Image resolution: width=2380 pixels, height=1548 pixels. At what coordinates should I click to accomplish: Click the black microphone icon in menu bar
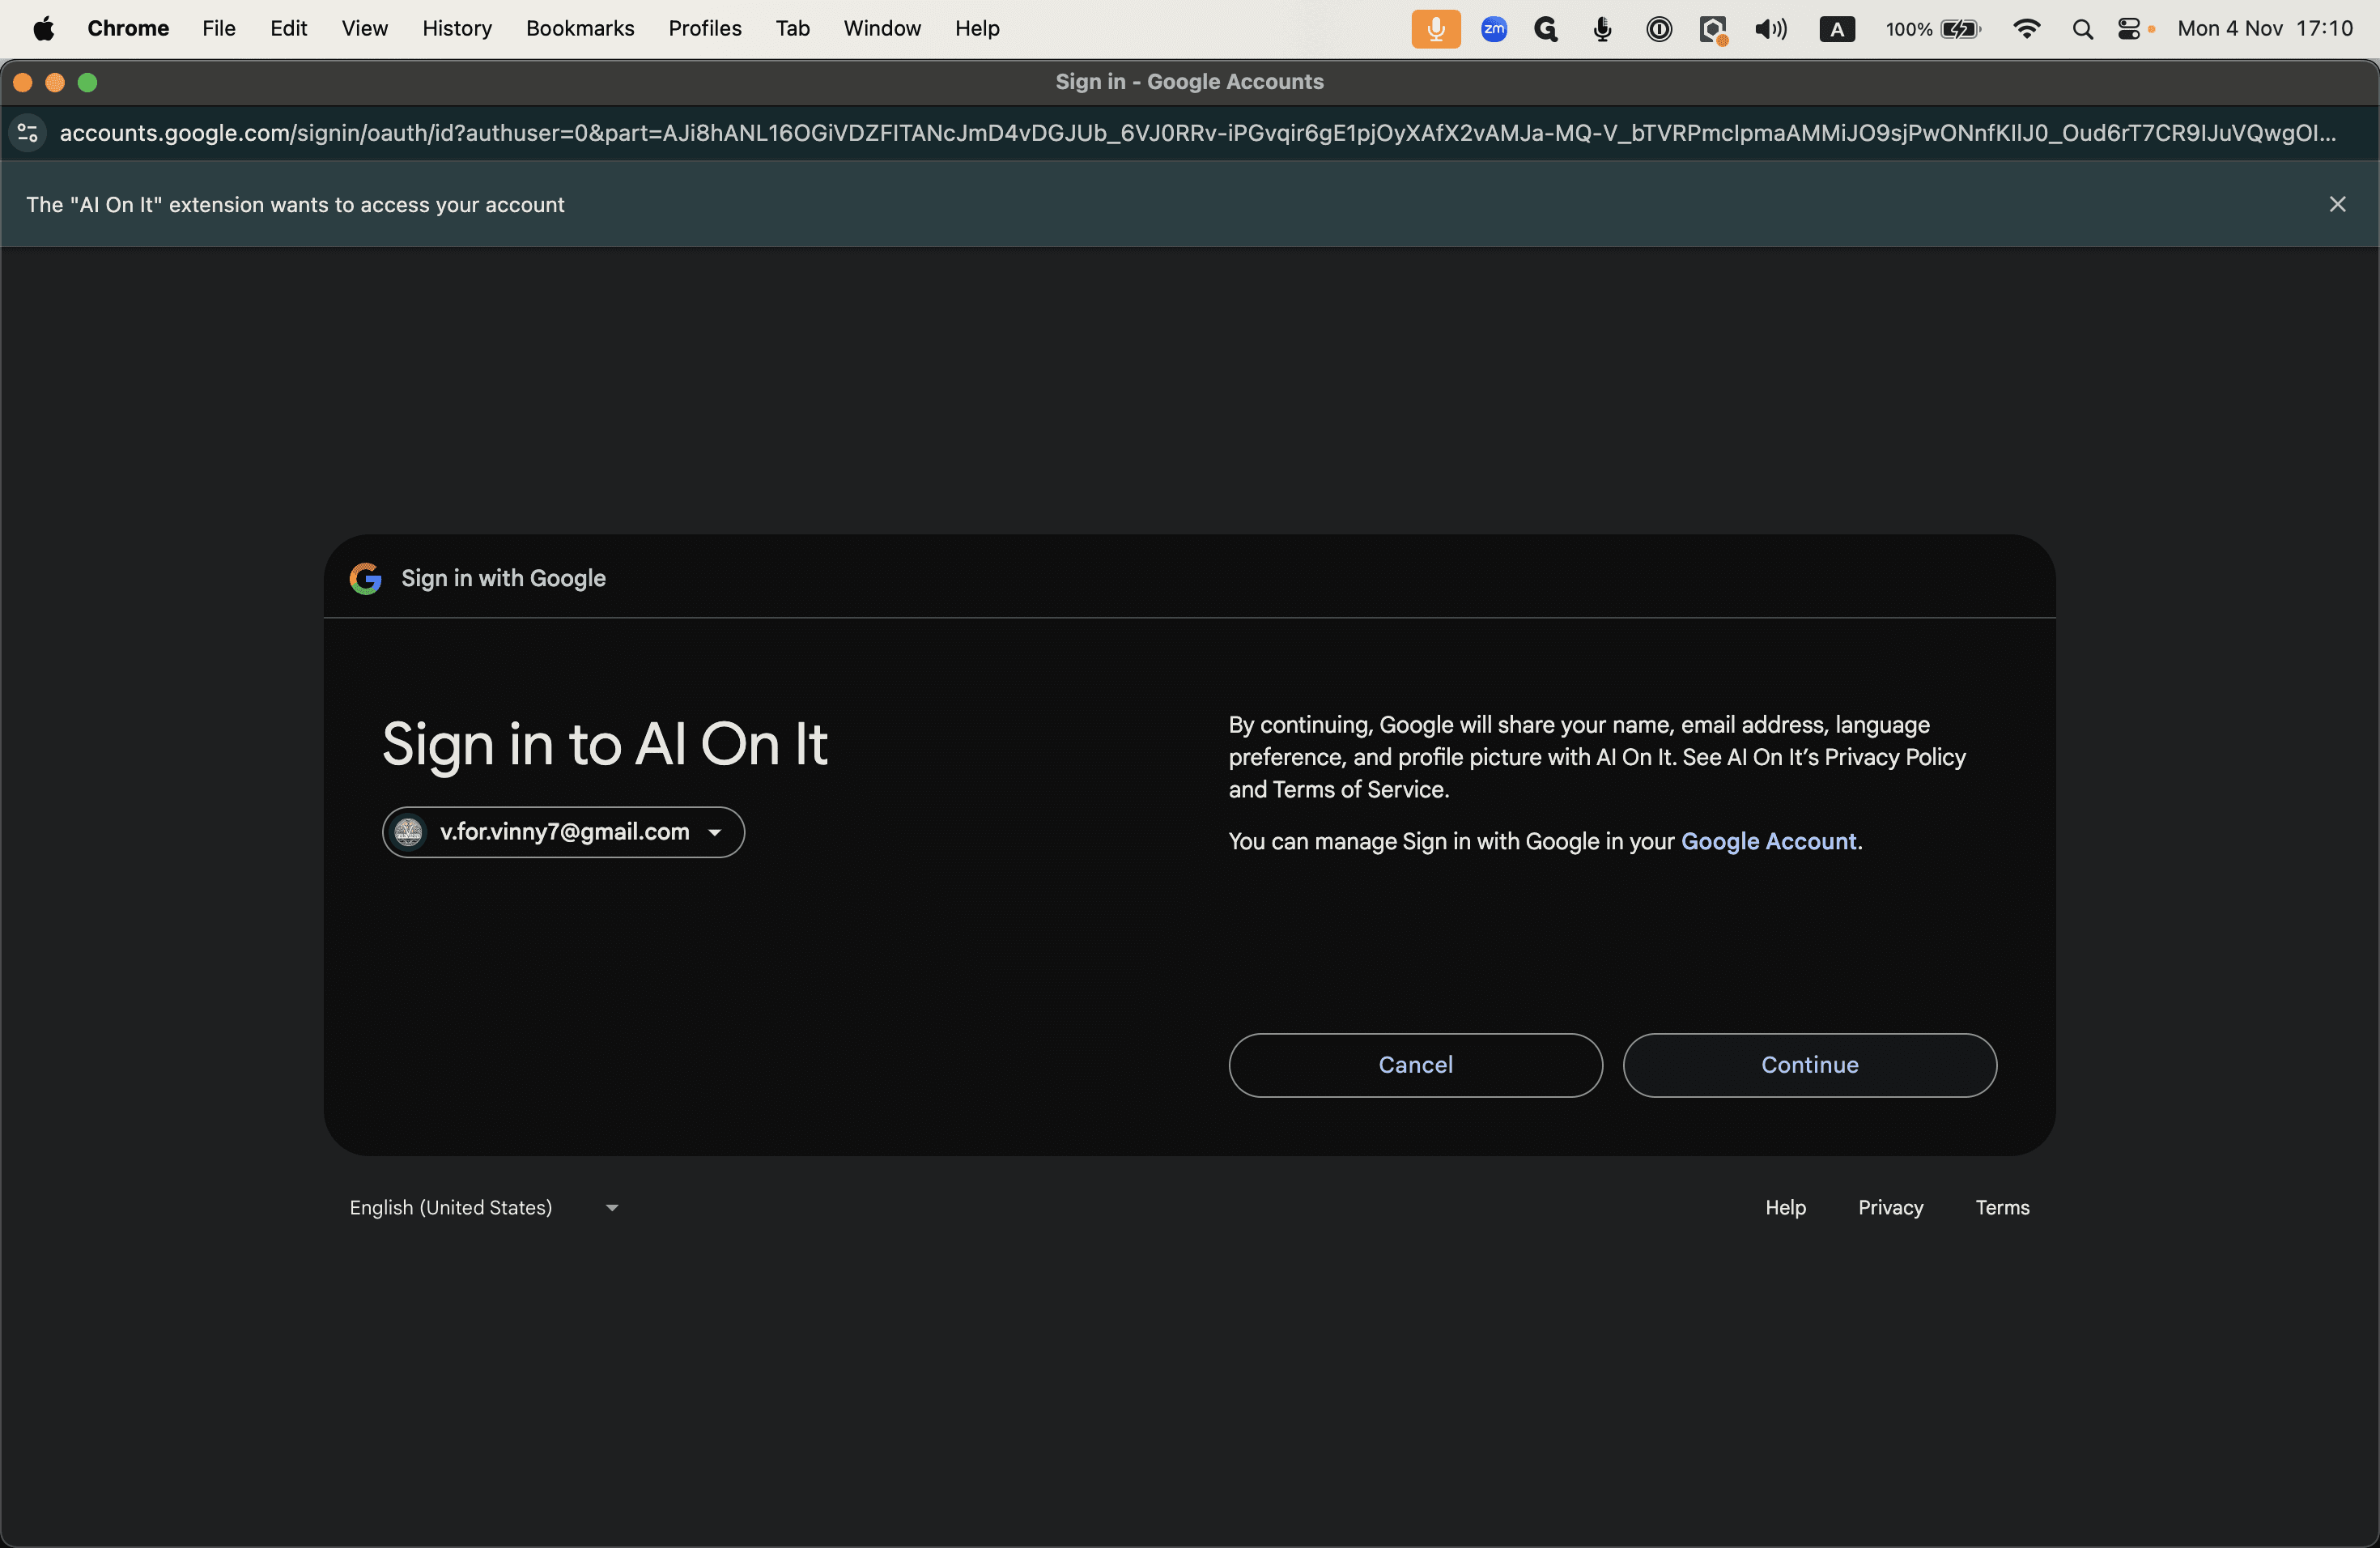tap(1602, 29)
